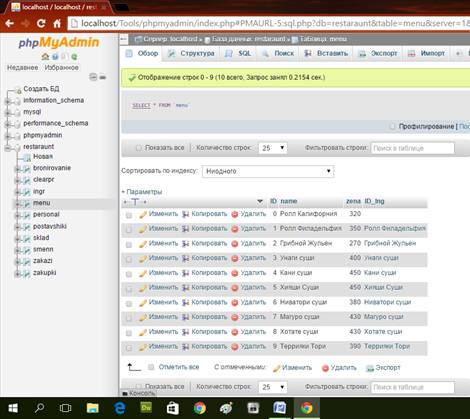Open the Импорт tab
The image size is (470, 419).
(427, 53)
